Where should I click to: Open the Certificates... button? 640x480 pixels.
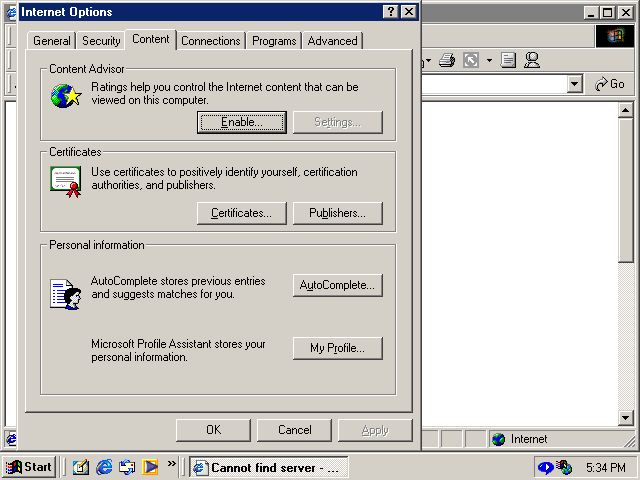242,213
